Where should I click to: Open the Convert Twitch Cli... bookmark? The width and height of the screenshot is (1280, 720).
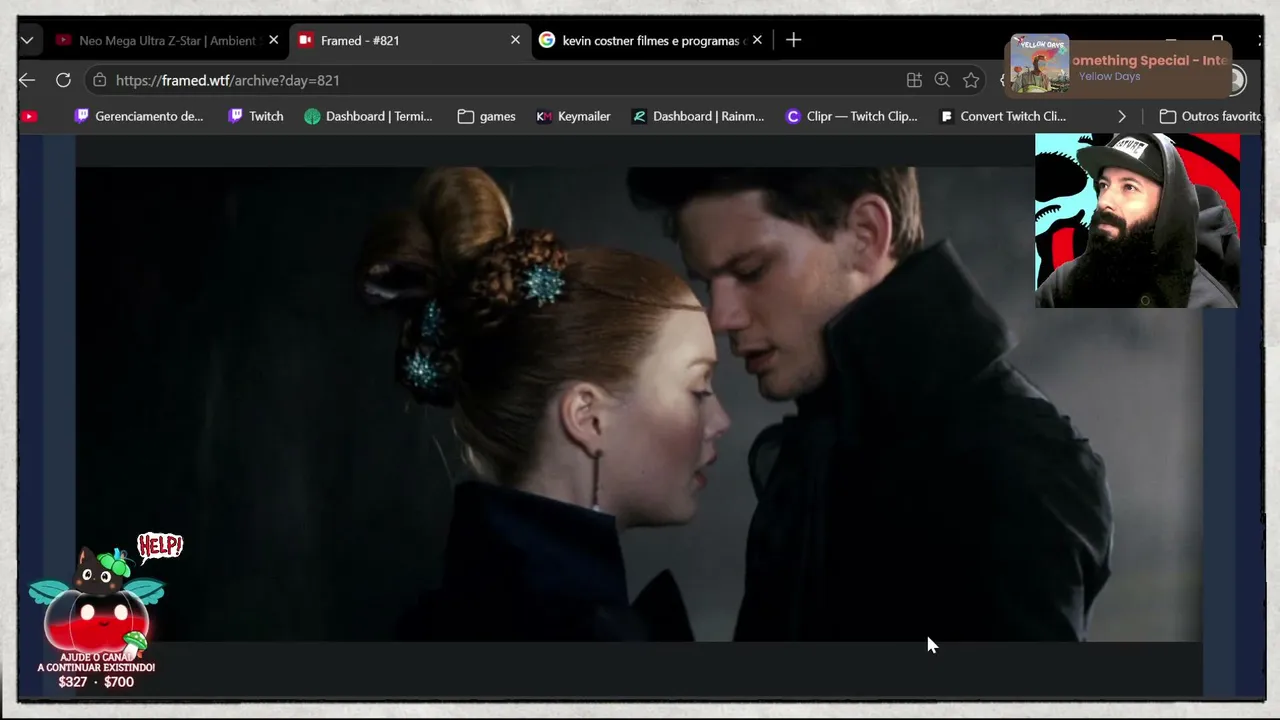click(1003, 116)
